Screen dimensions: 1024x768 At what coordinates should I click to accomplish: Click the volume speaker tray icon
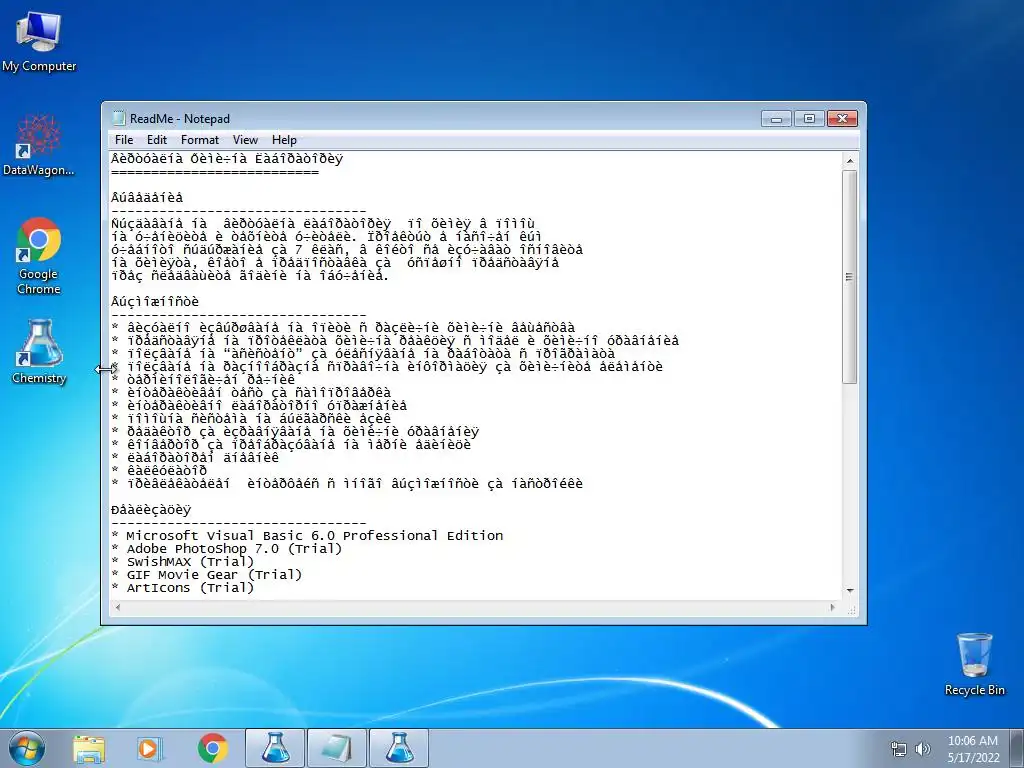click(923, 749)
